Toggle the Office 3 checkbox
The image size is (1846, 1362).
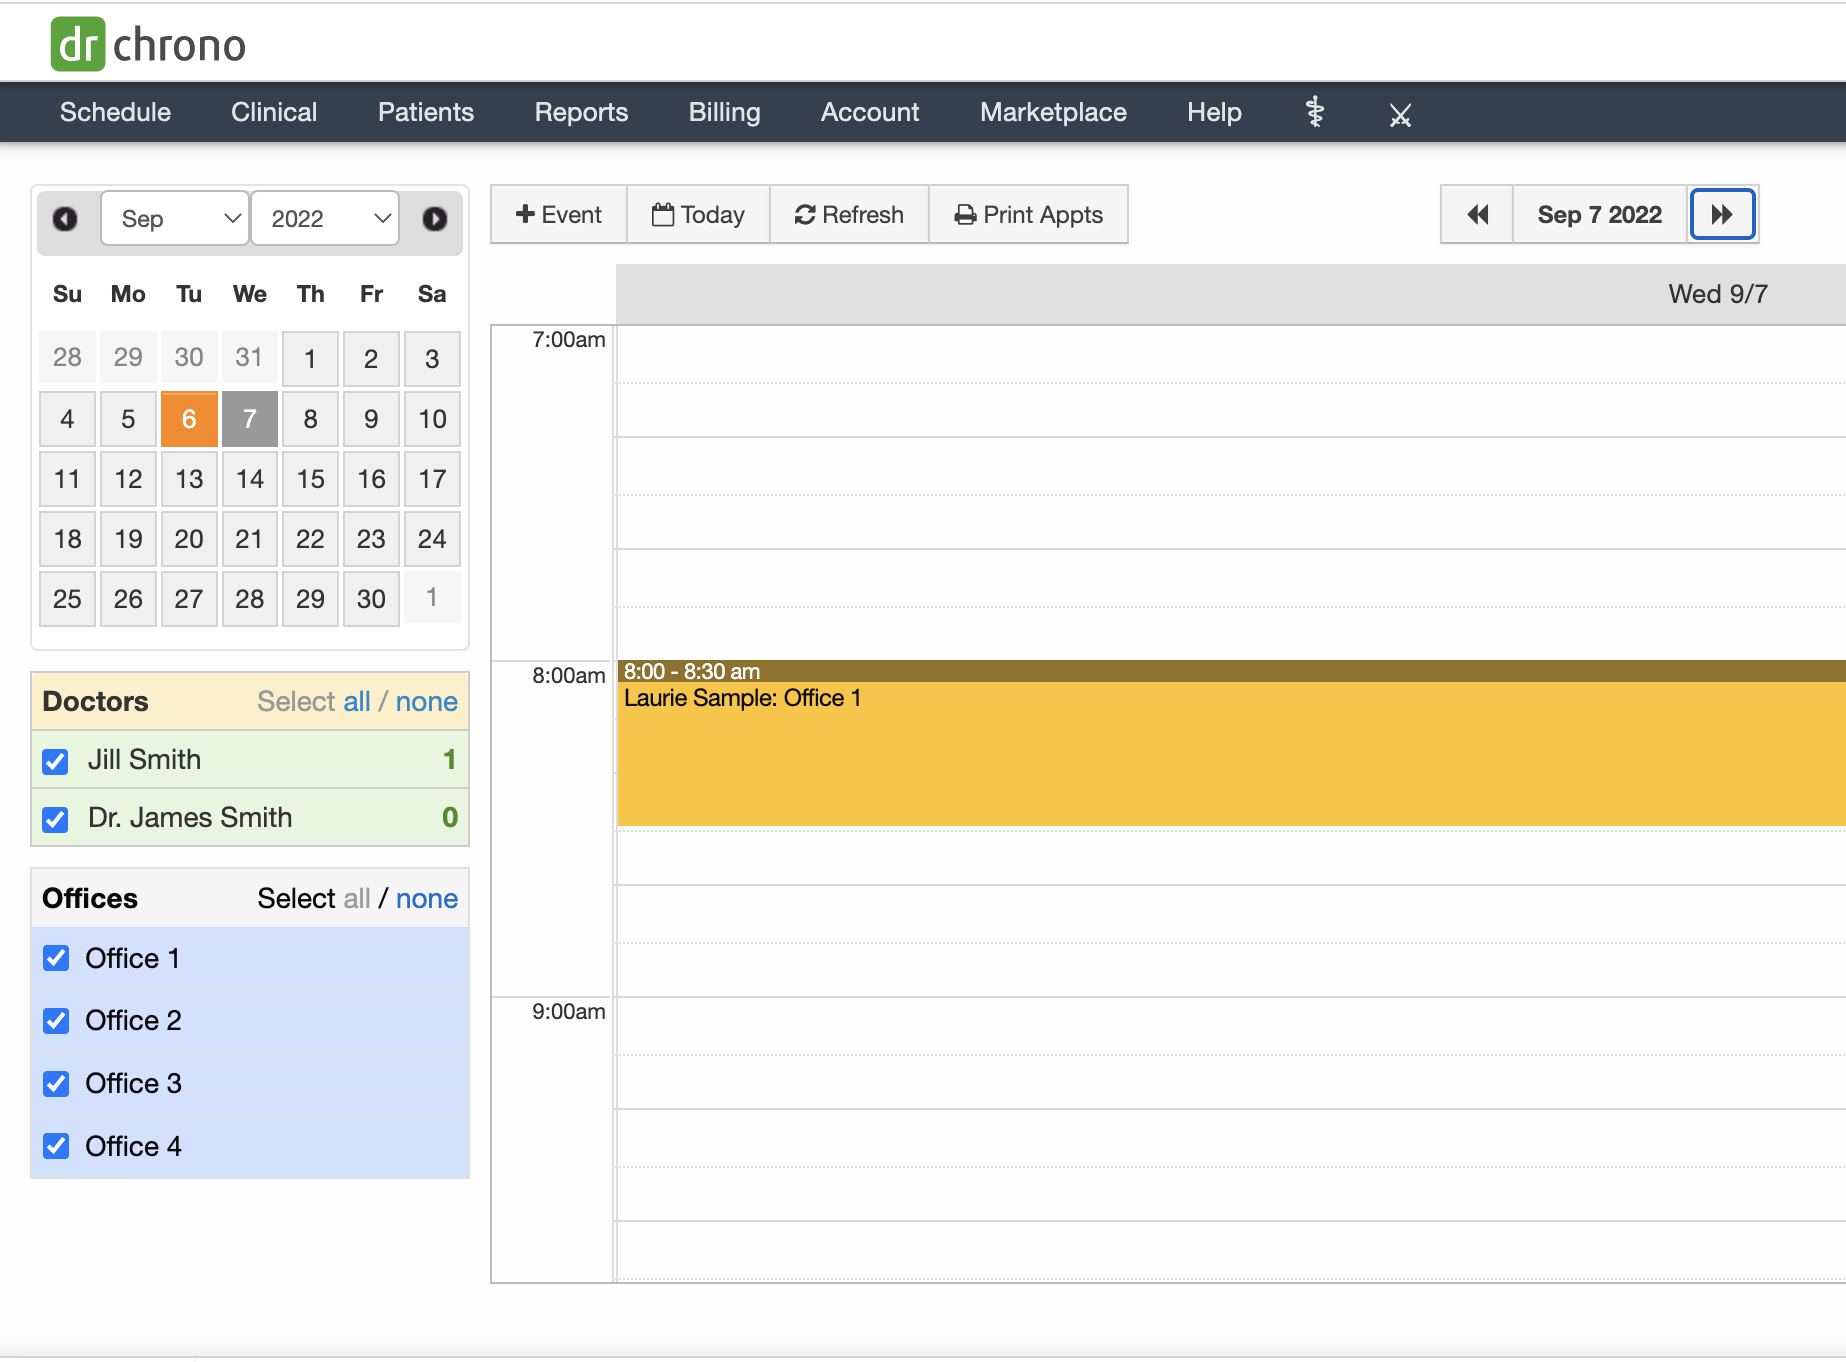coord(56,1084)
